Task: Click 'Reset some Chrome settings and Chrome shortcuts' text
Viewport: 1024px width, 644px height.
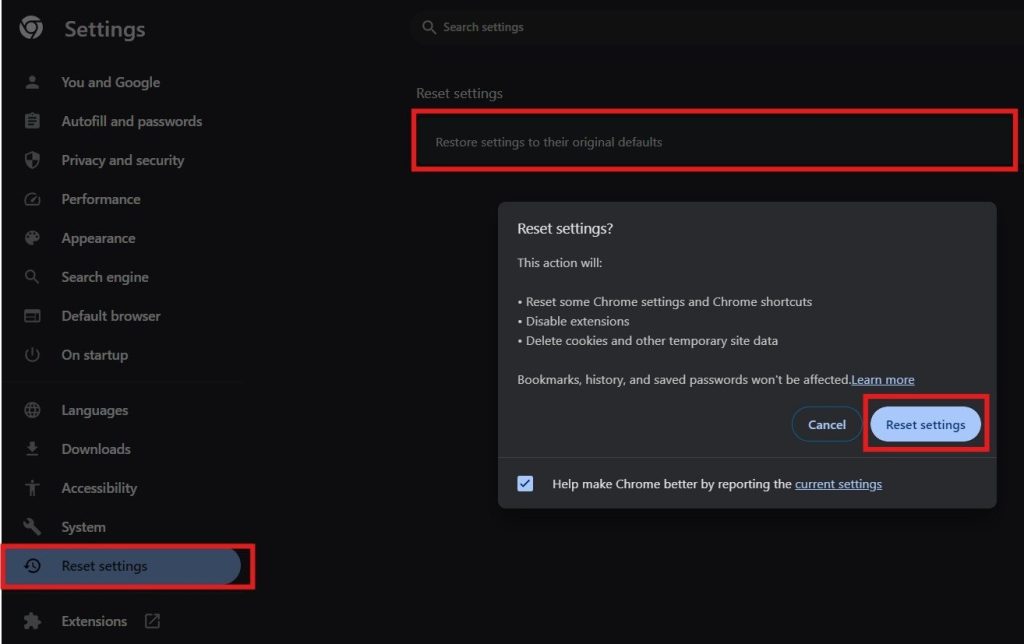Action: coord(669,302)
